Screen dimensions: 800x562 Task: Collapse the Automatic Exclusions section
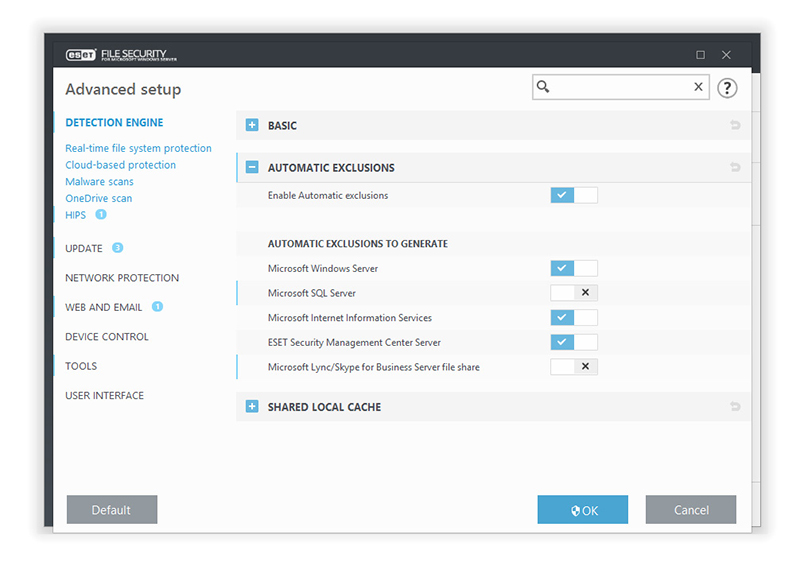252,168
